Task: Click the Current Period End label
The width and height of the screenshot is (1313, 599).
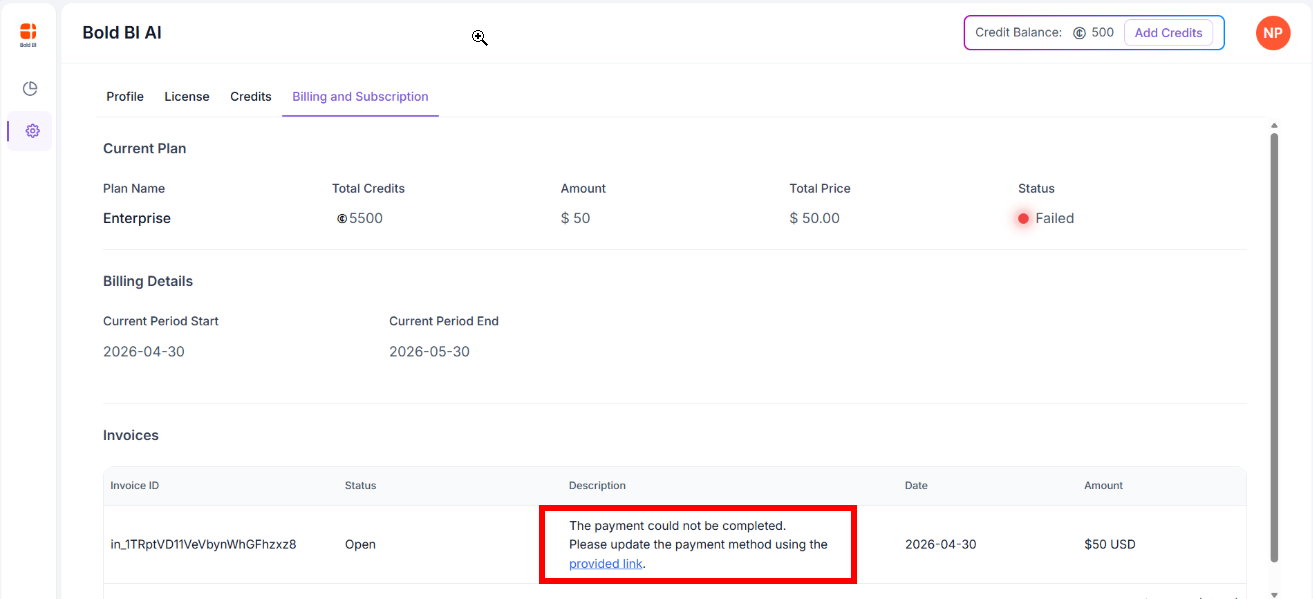Action: tap(444, 321)
